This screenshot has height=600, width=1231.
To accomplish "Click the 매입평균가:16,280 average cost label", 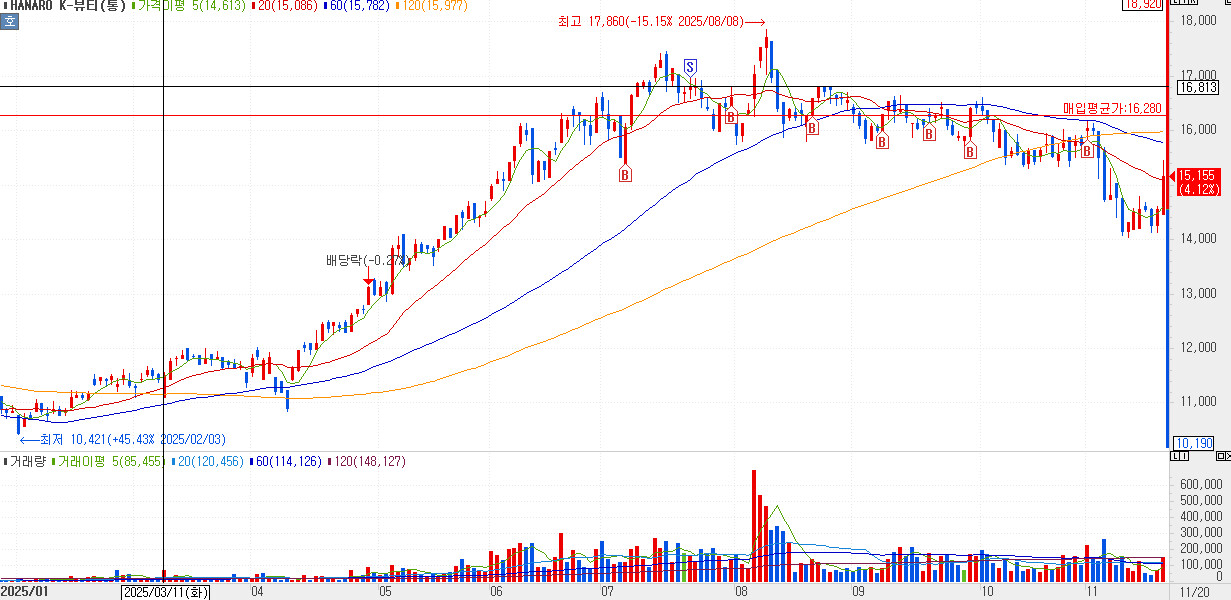I will tap(1112, 107).
